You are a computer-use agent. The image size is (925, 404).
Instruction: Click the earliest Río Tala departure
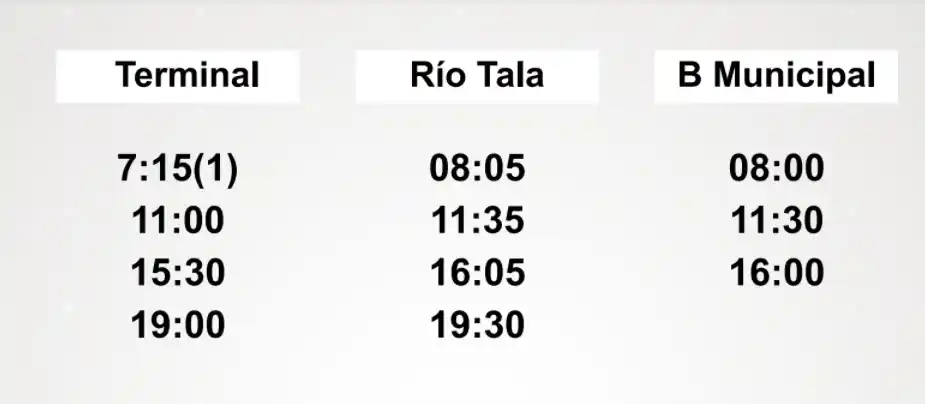477,169
